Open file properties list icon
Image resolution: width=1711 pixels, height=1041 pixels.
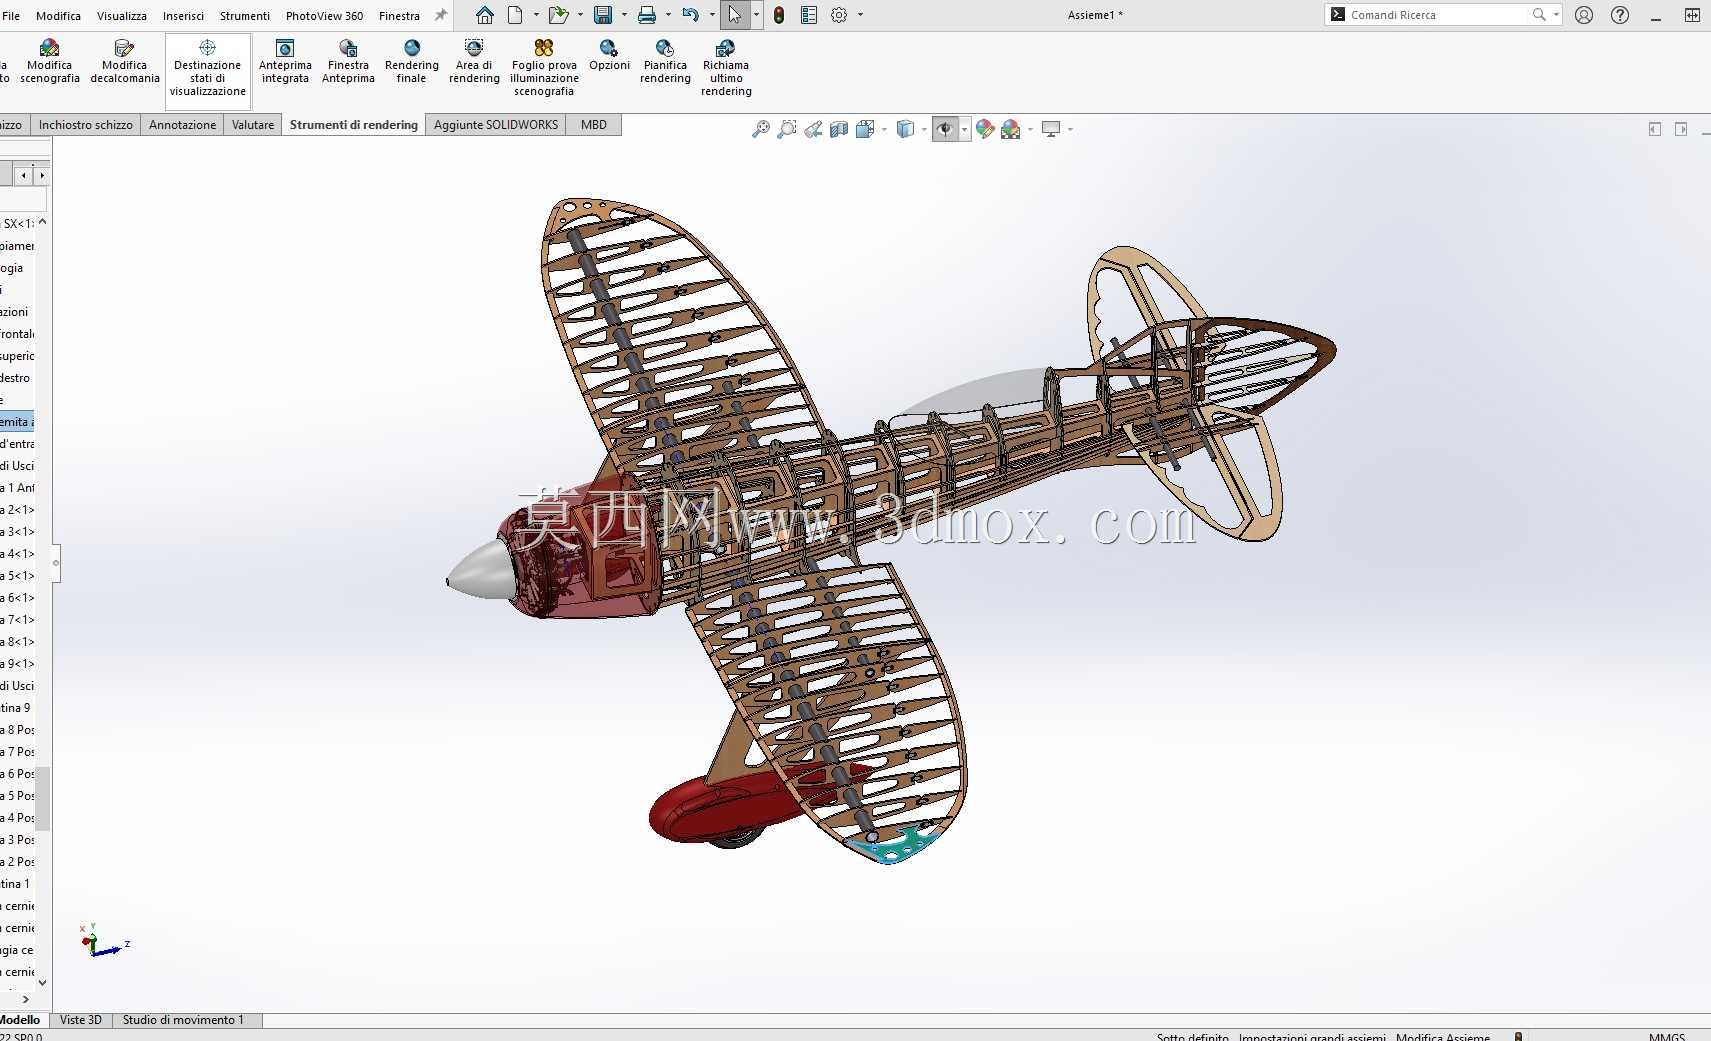tap(809, 15)
